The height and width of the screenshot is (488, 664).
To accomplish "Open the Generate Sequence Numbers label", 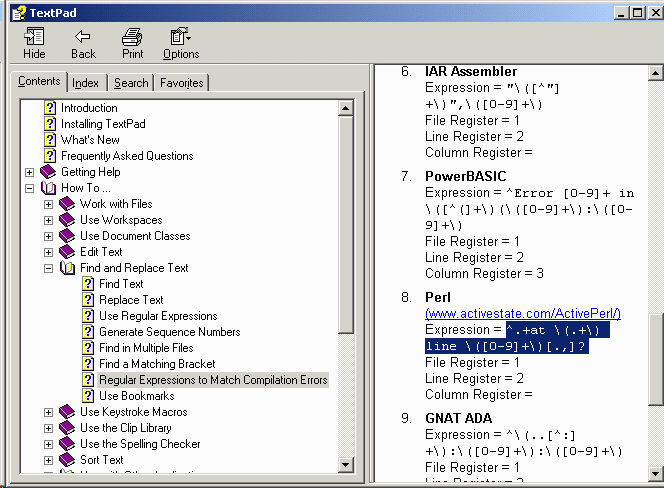I will point(169,332).
